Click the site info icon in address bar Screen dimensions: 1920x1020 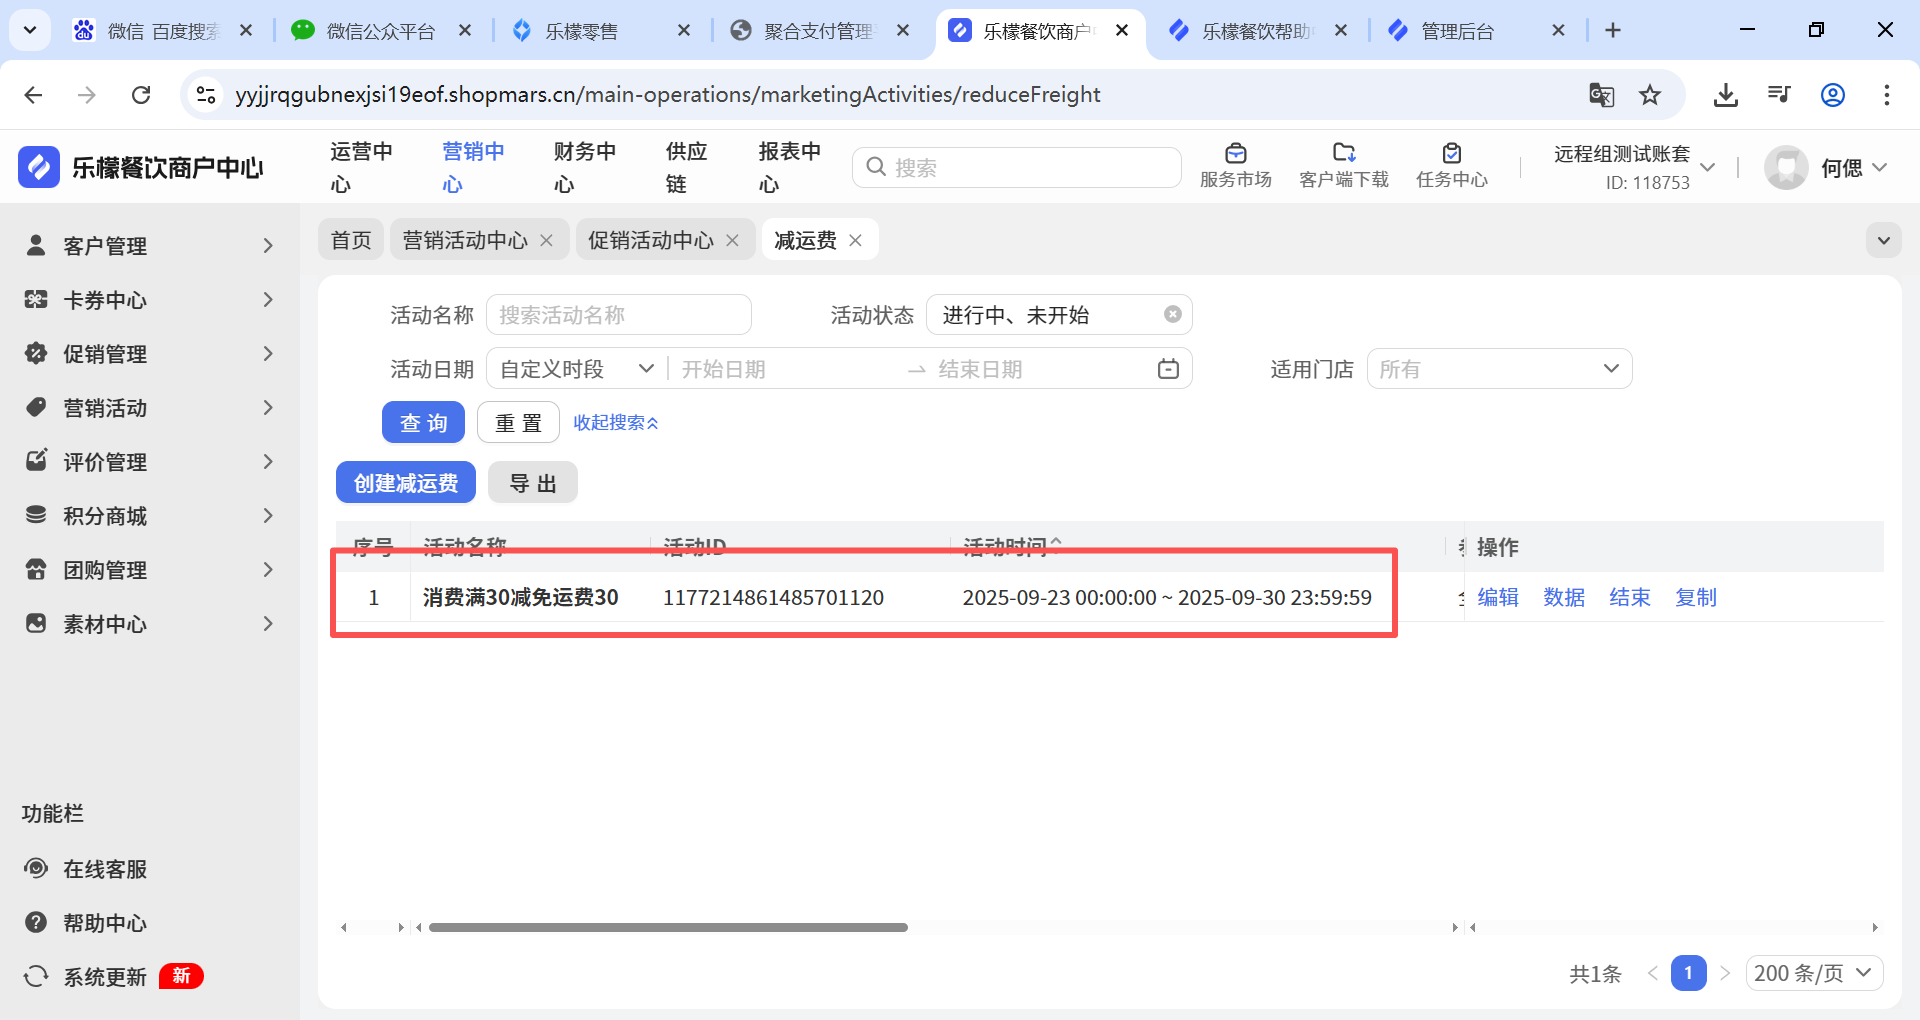206,95
